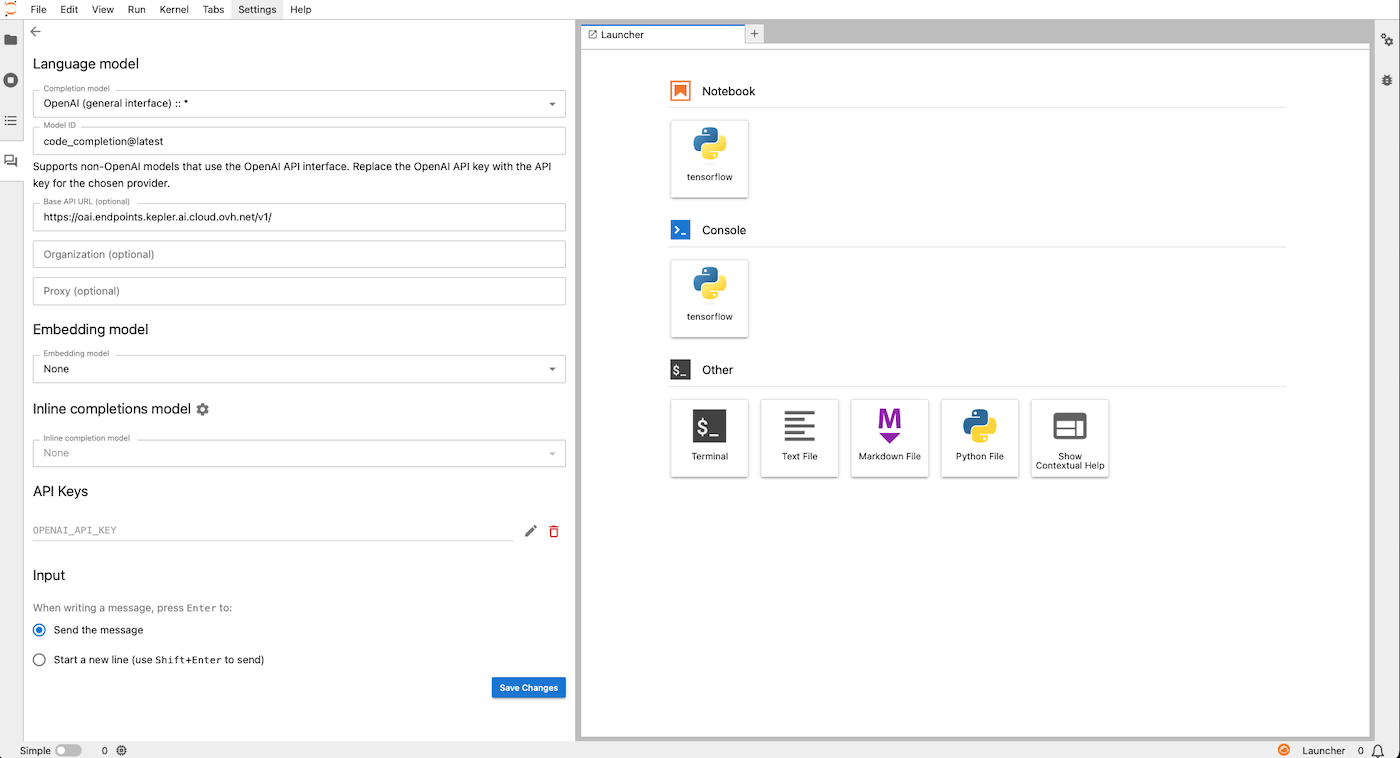
Task: Open the Completion model dropdown
Action: pos(298,103)
